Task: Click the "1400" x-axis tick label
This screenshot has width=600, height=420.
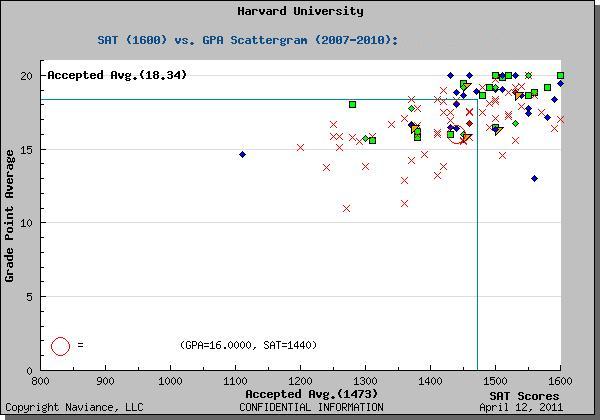Action: coord(430,381)
